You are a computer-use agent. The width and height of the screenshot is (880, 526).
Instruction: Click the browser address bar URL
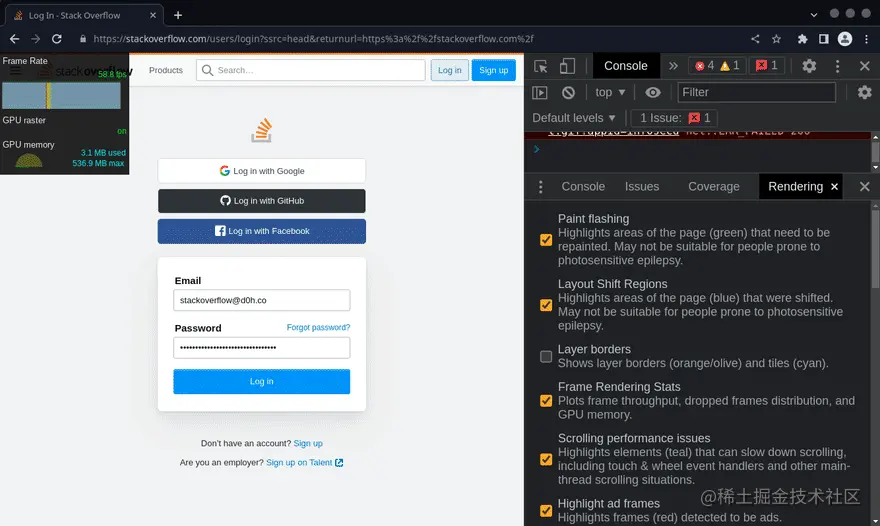(313, 39)
